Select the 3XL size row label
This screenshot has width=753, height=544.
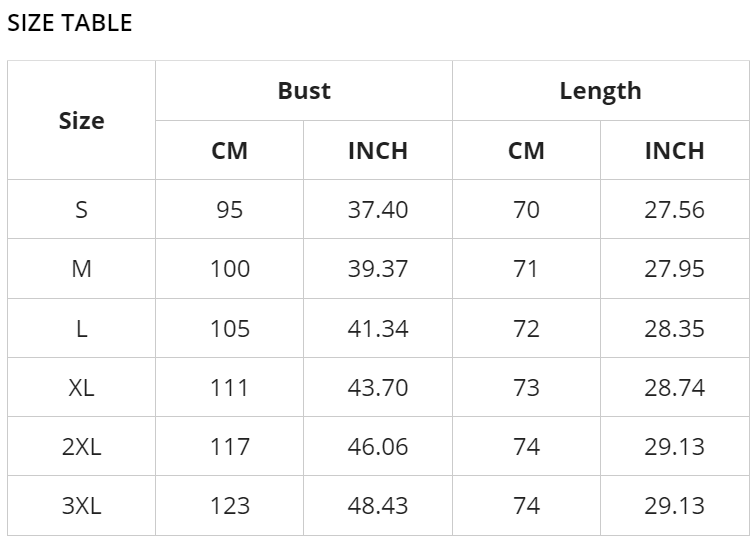pos(82,506)
